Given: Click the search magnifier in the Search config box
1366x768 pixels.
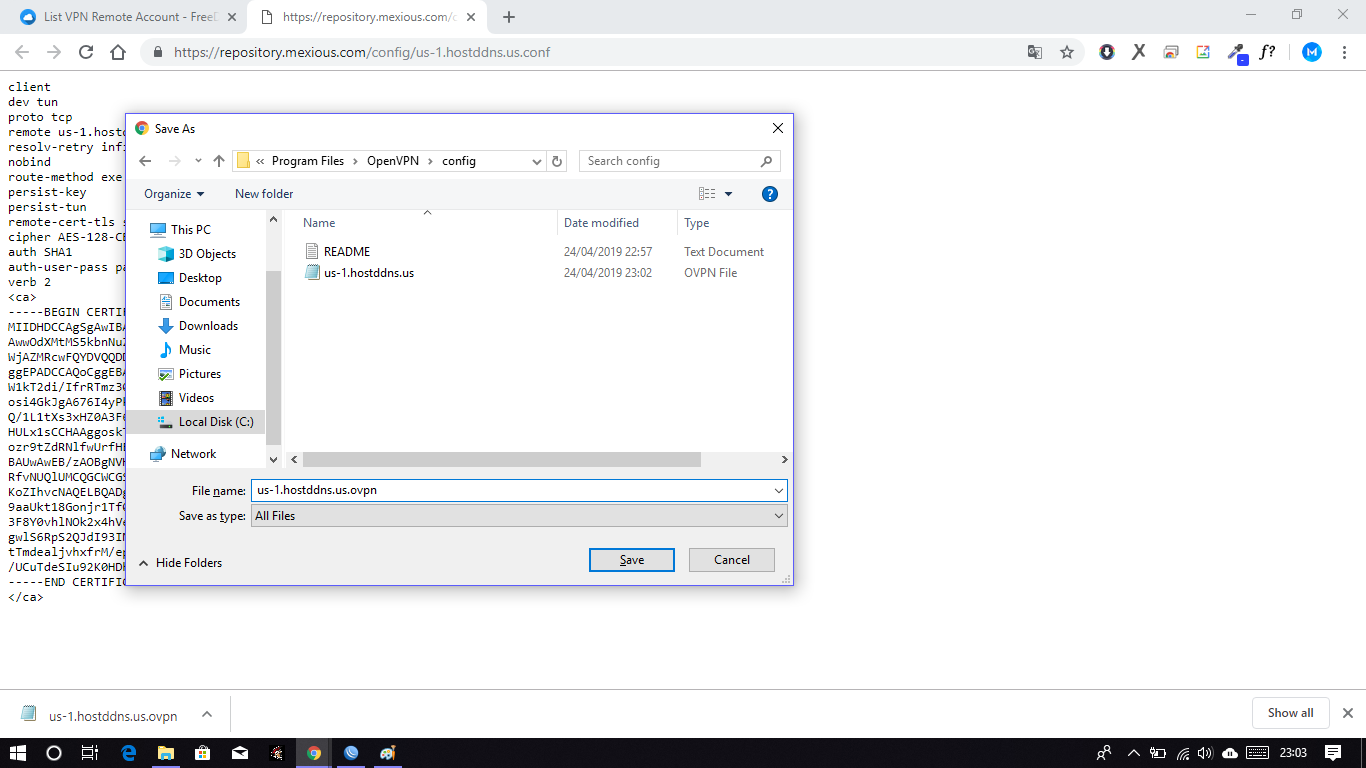Looking at the screenshot, I should (x=767, y=161).
